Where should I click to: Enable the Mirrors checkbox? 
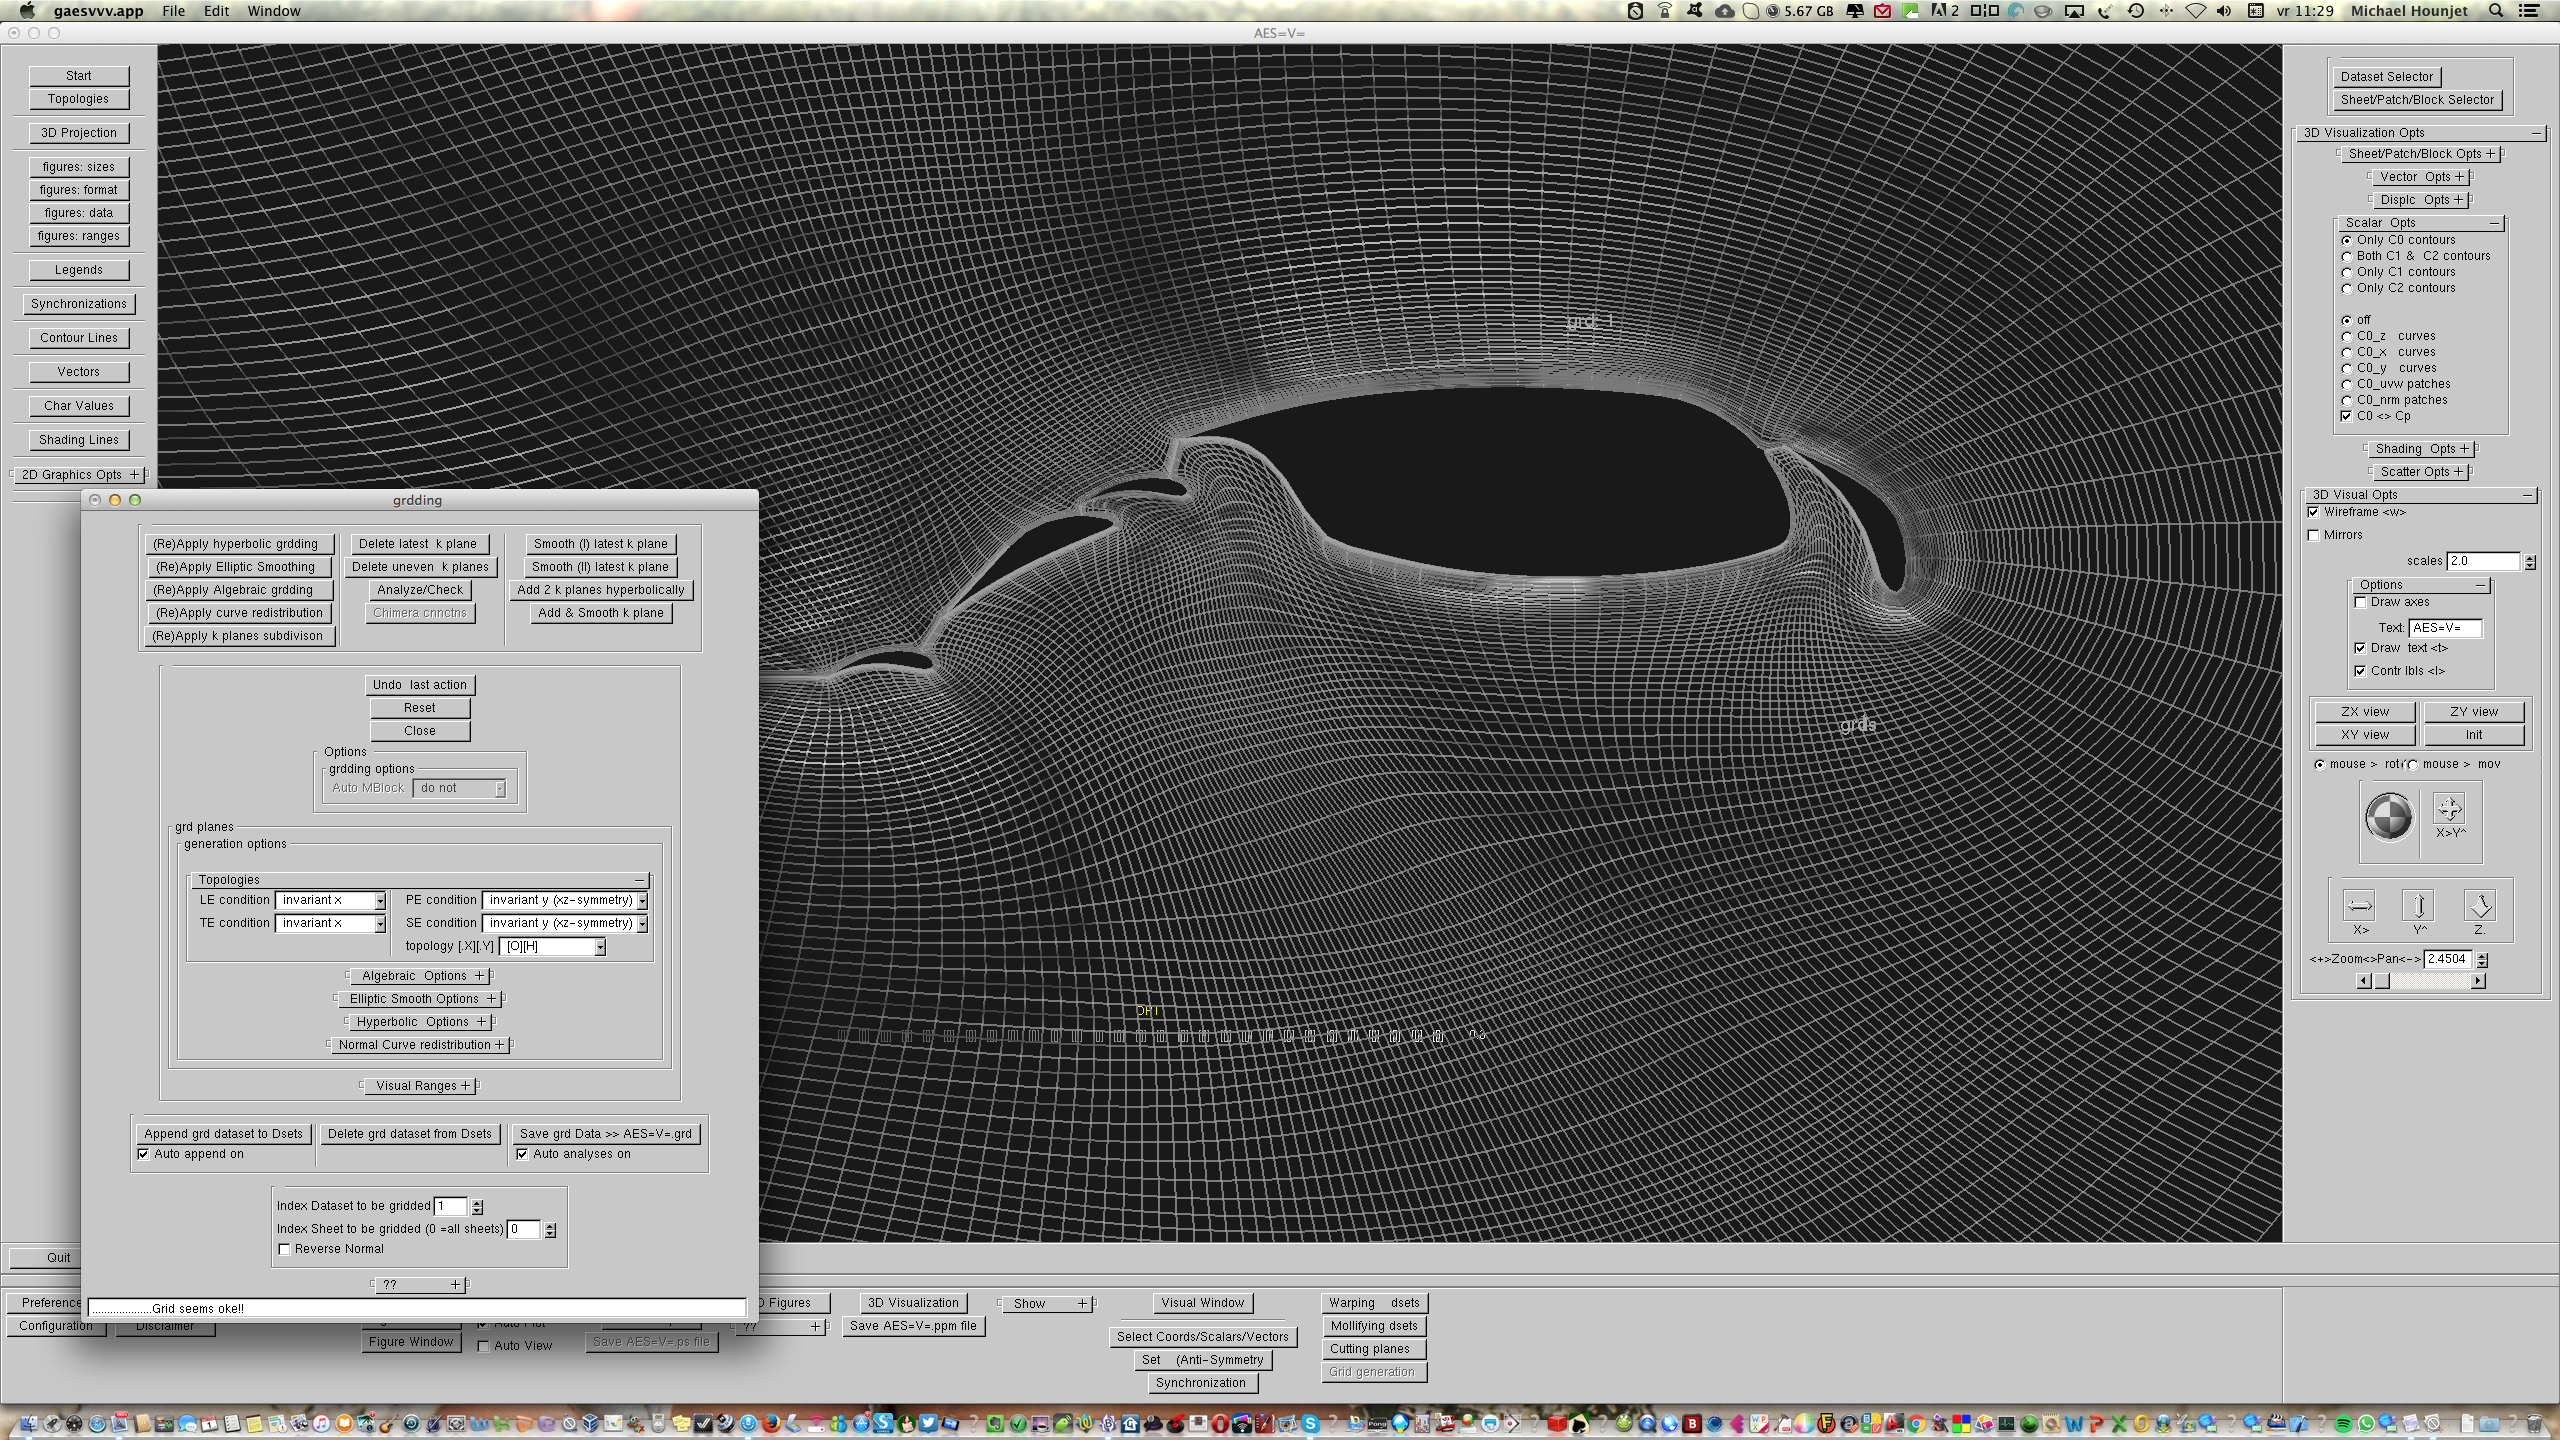point(2314,535)
